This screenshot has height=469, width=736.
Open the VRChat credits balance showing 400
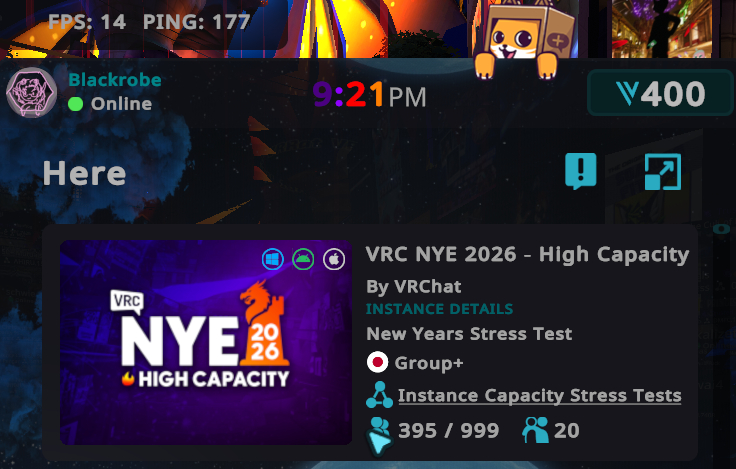[660, 93]
